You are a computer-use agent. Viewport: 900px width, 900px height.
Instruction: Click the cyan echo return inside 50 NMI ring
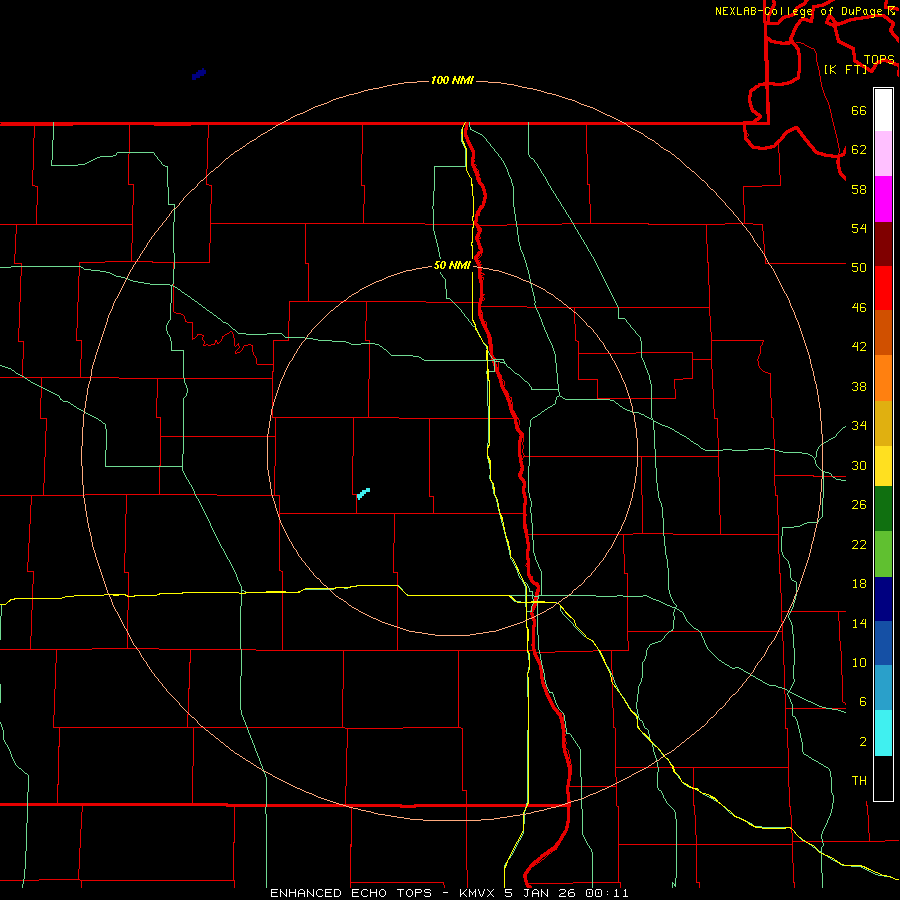coord(363,494)
